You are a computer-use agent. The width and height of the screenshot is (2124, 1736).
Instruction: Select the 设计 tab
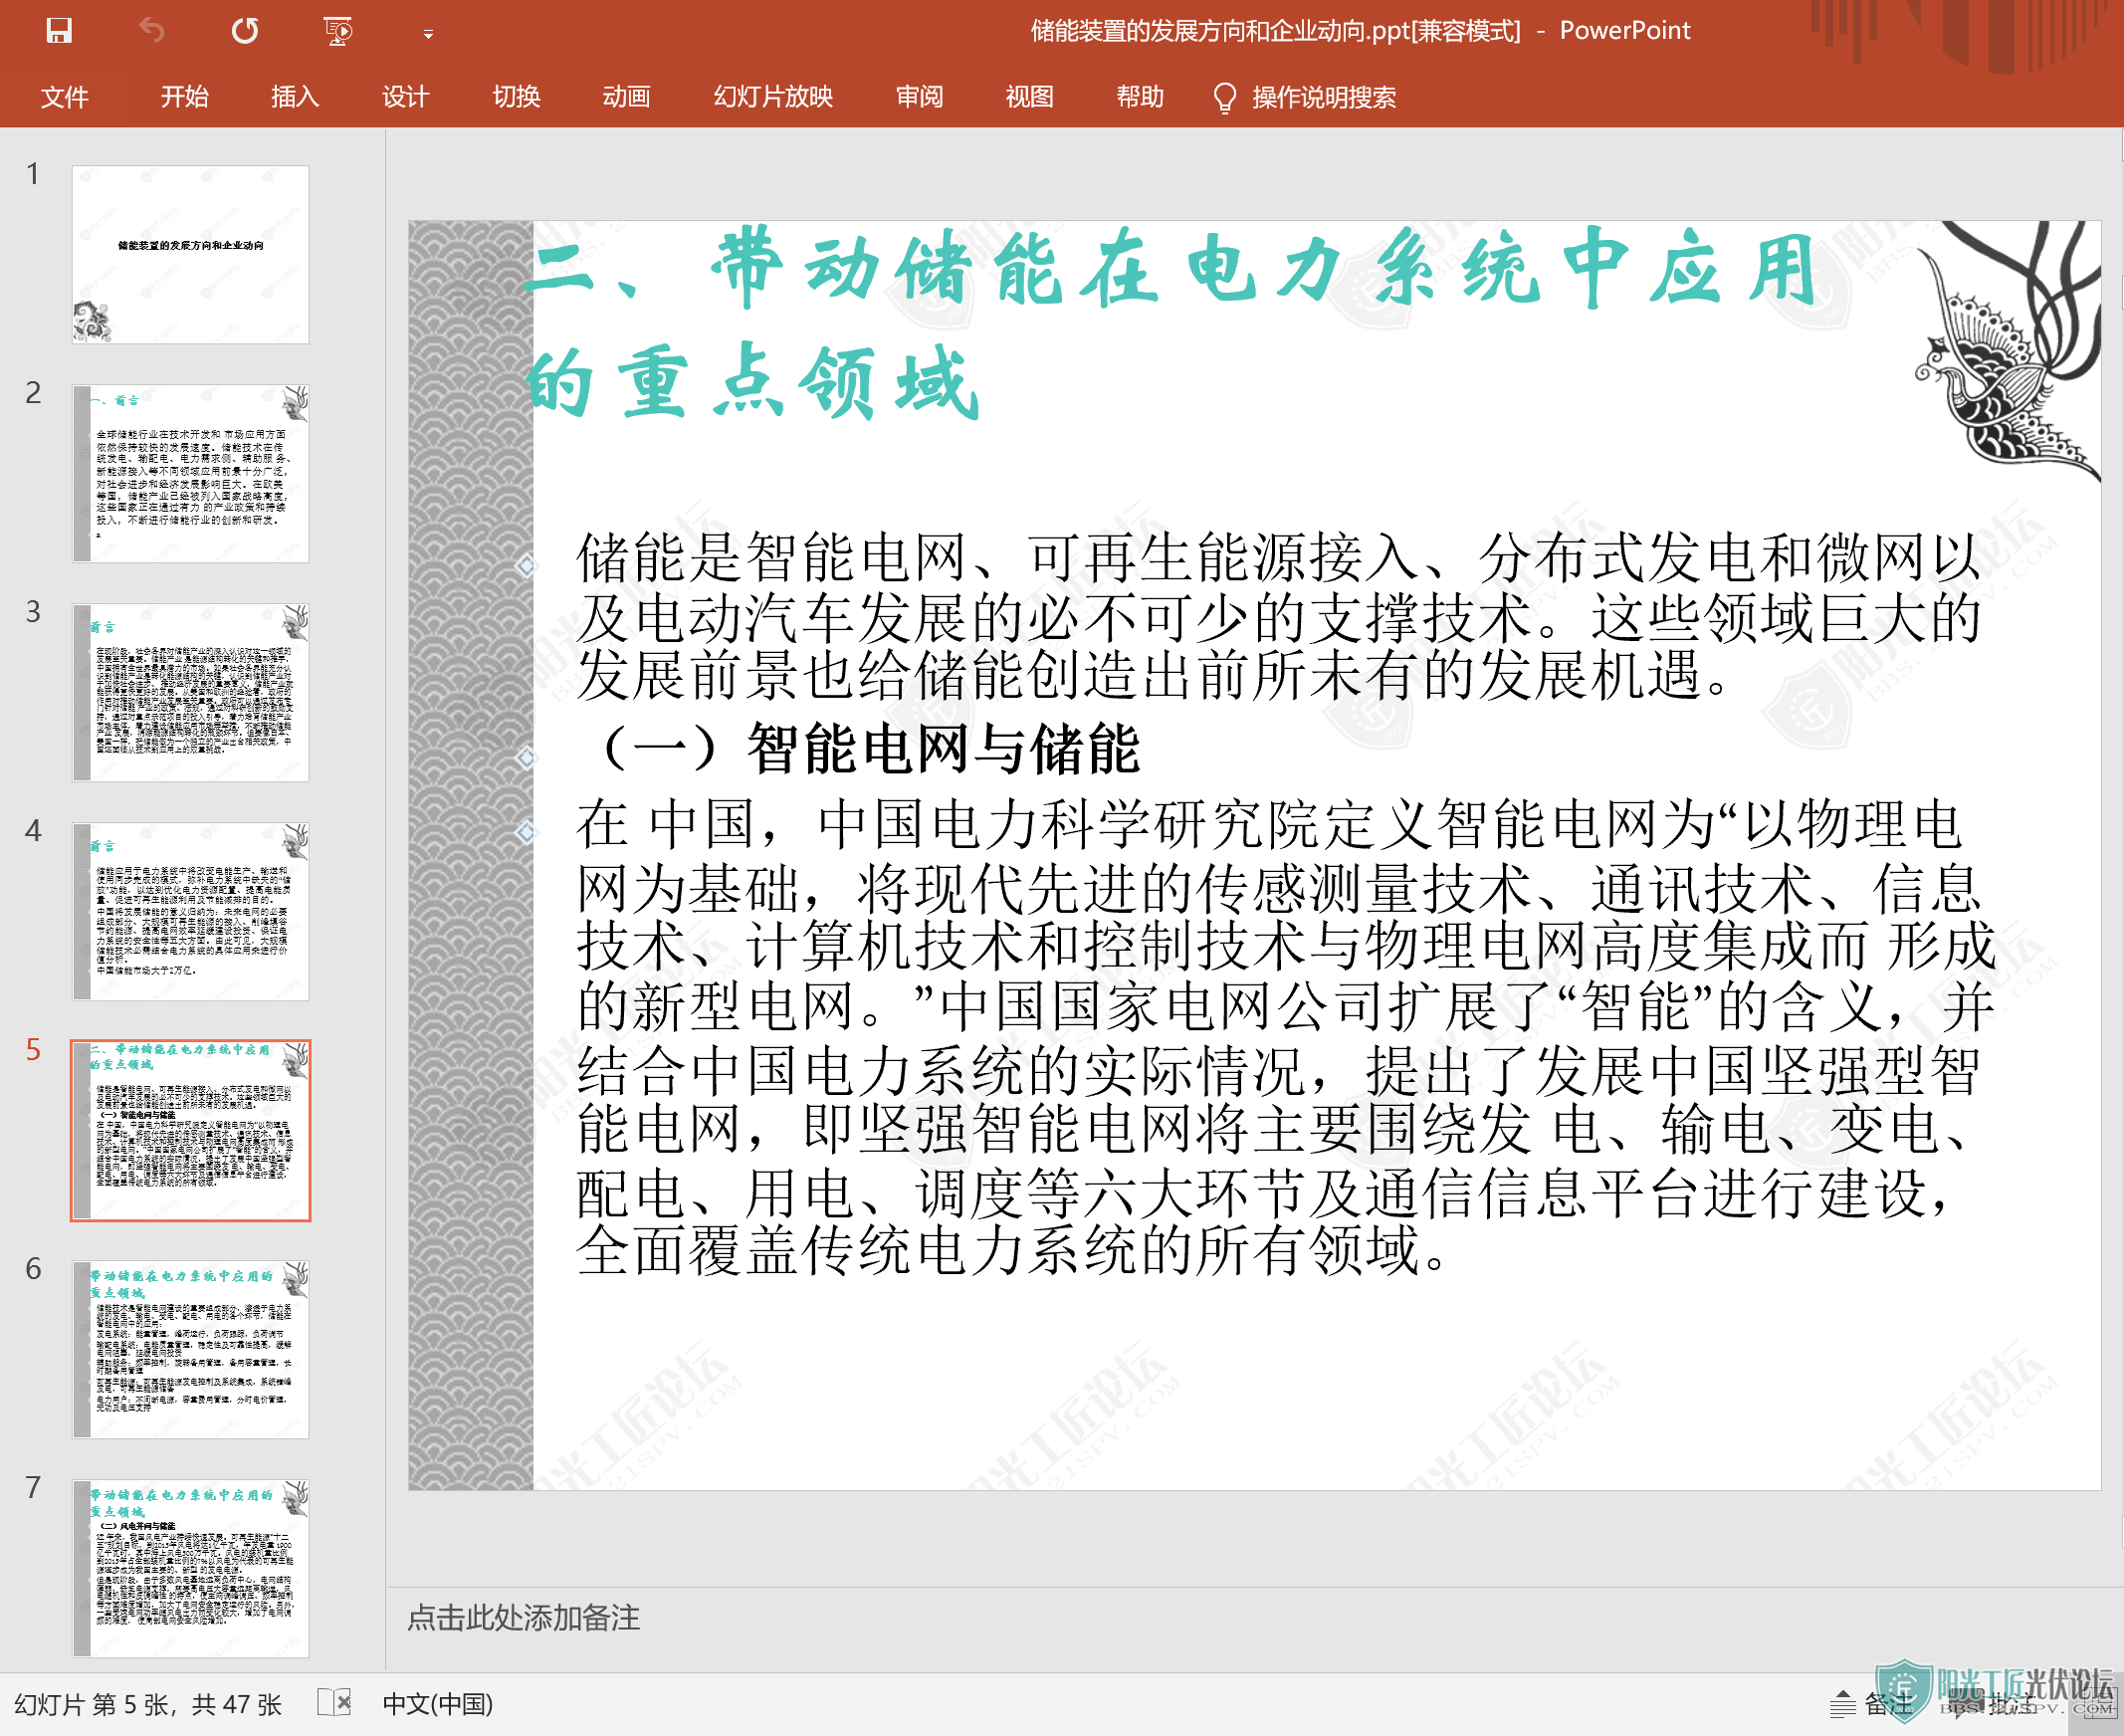[405, 97]
